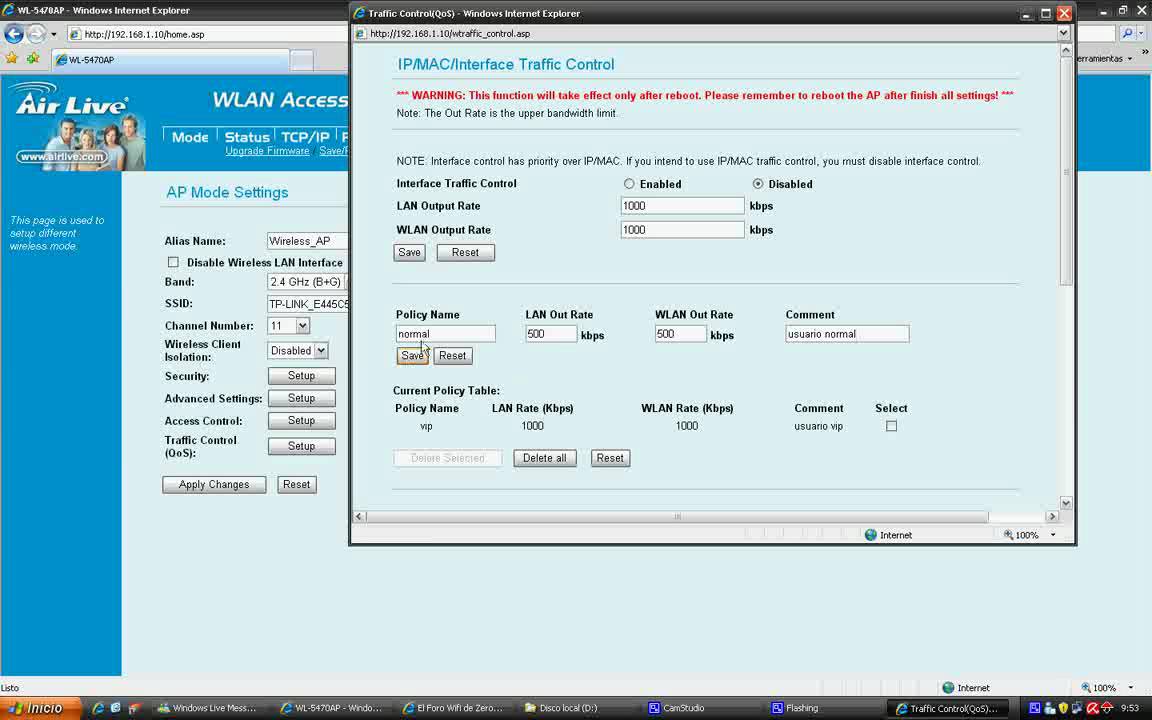Click the Upgrade Firmware link
The height and width of the screenshot is (720, 1152).
tap(267, 151)
